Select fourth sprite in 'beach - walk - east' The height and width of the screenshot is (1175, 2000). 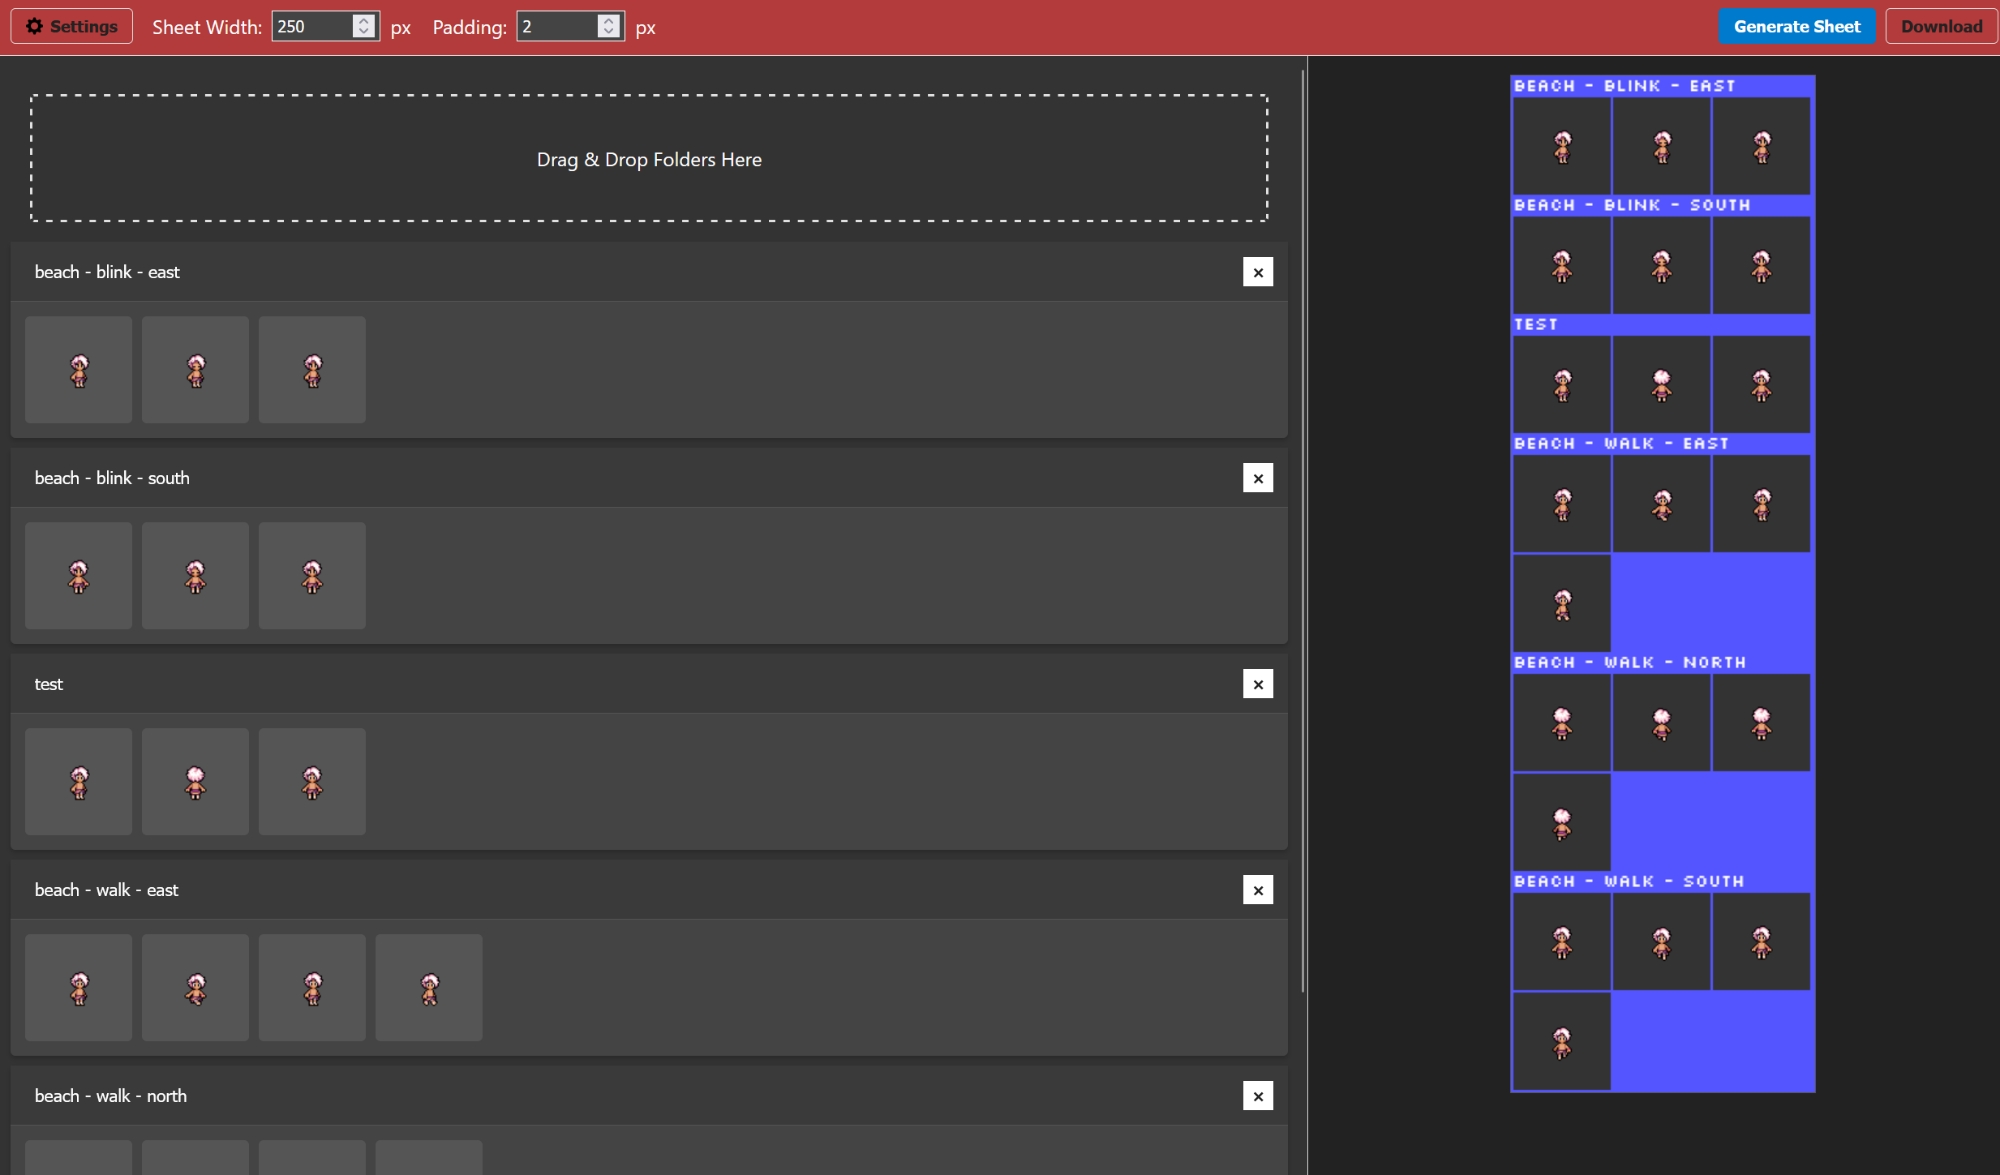point(429,988)
